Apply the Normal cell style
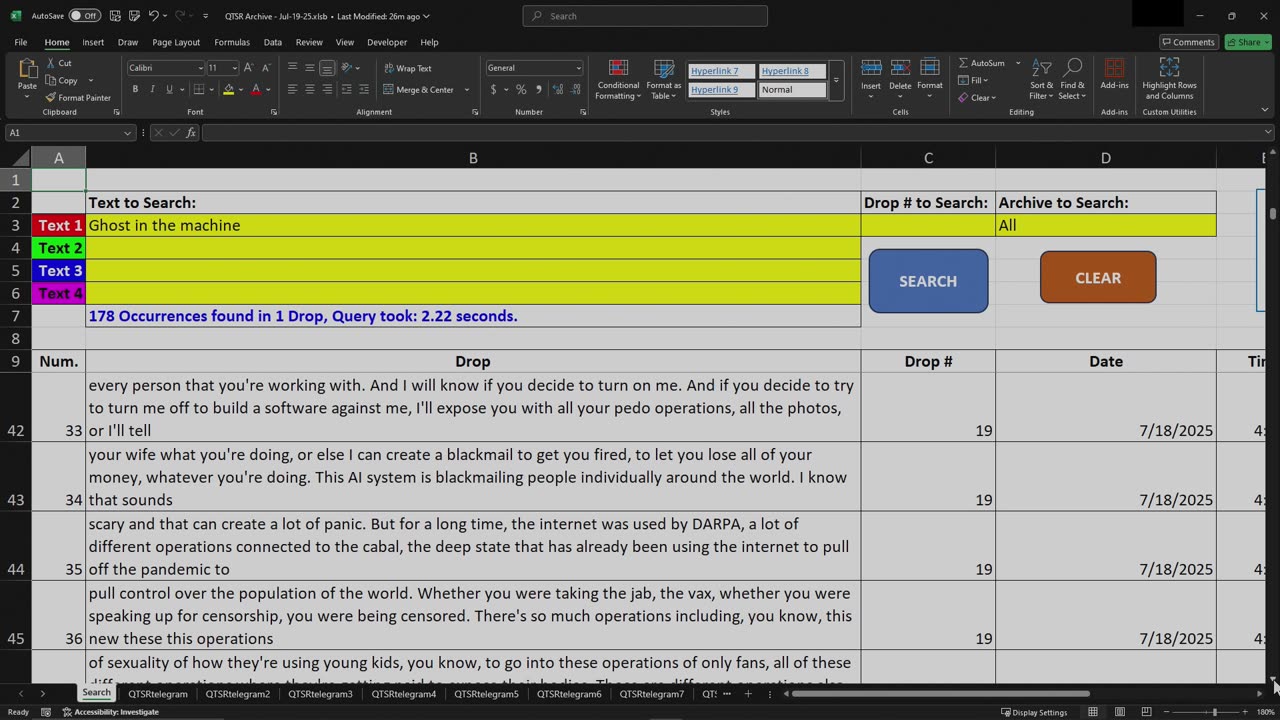Image resolution: width=1280 pixels, height=720 pixels. tap(792, 90)
